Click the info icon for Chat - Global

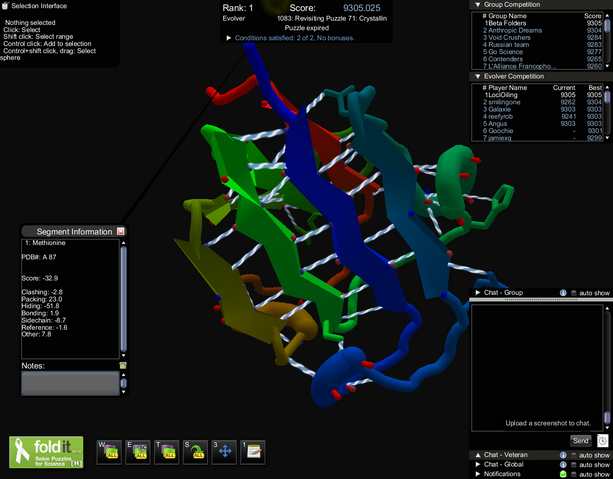click(x=563, y=465)
